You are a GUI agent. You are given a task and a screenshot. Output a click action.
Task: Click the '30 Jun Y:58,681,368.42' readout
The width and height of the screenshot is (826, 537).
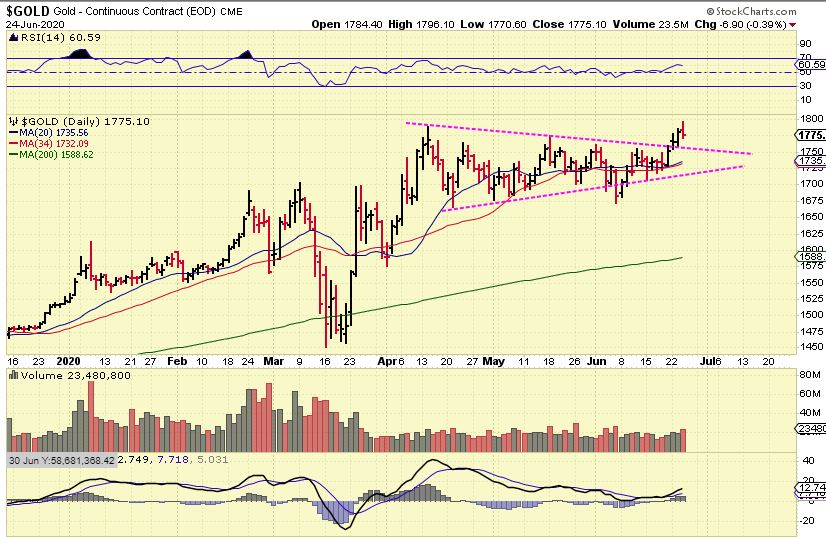(62, 460)
